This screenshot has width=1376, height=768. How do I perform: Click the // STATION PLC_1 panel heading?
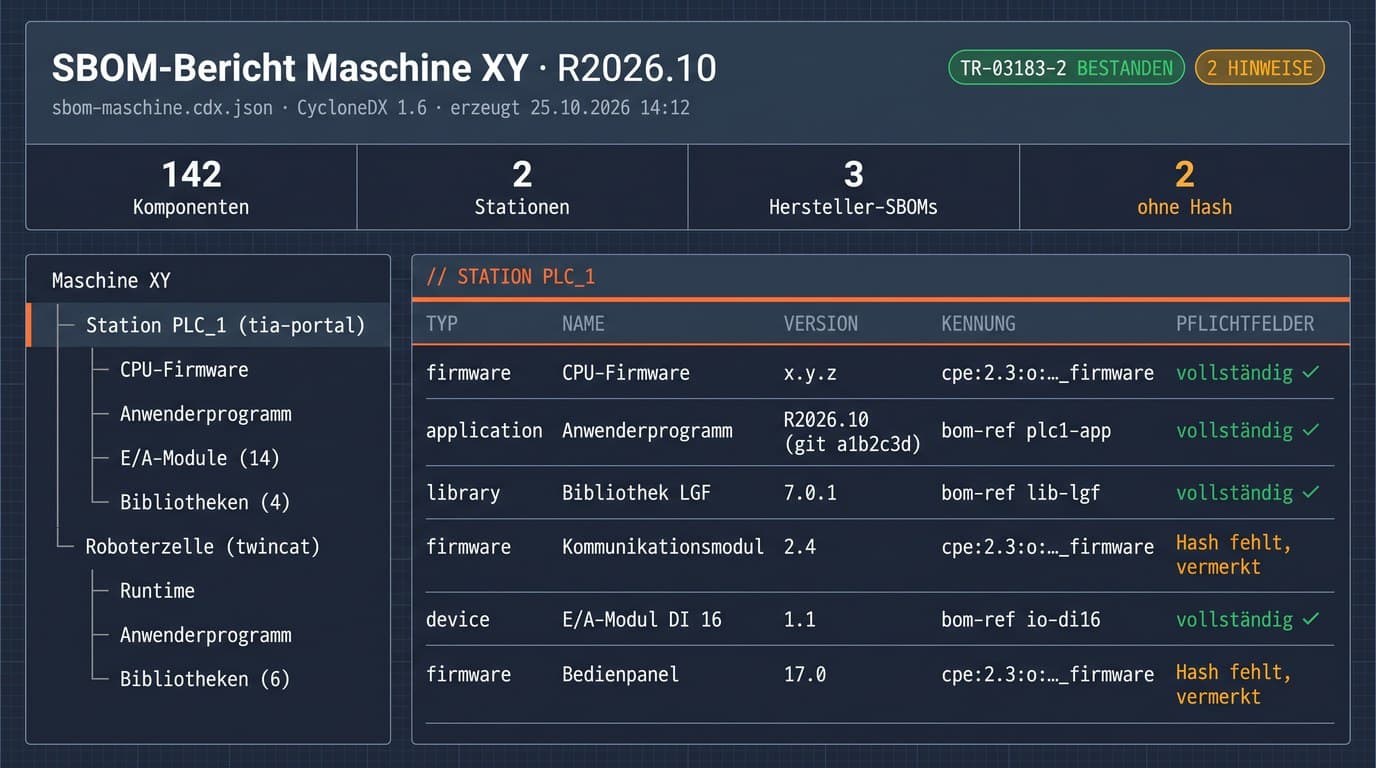[511, 277]
